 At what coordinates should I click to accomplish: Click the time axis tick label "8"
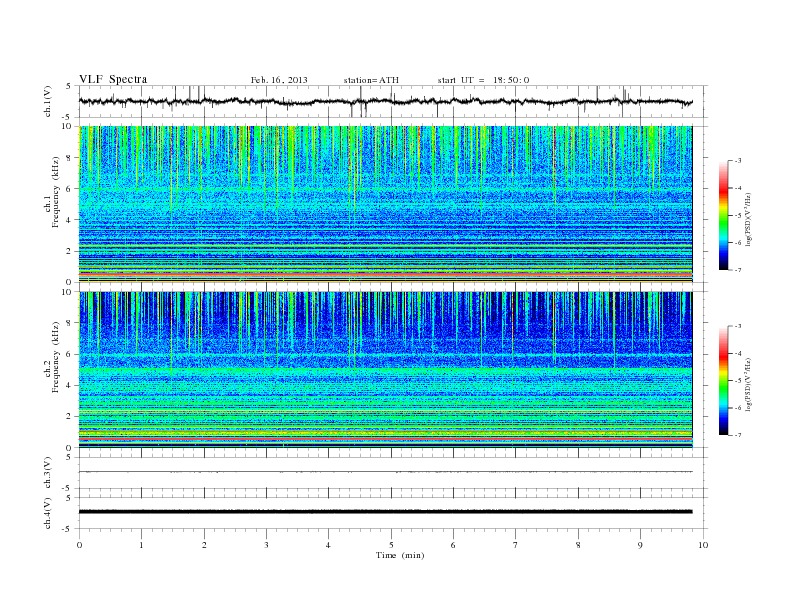pos(578,545)
